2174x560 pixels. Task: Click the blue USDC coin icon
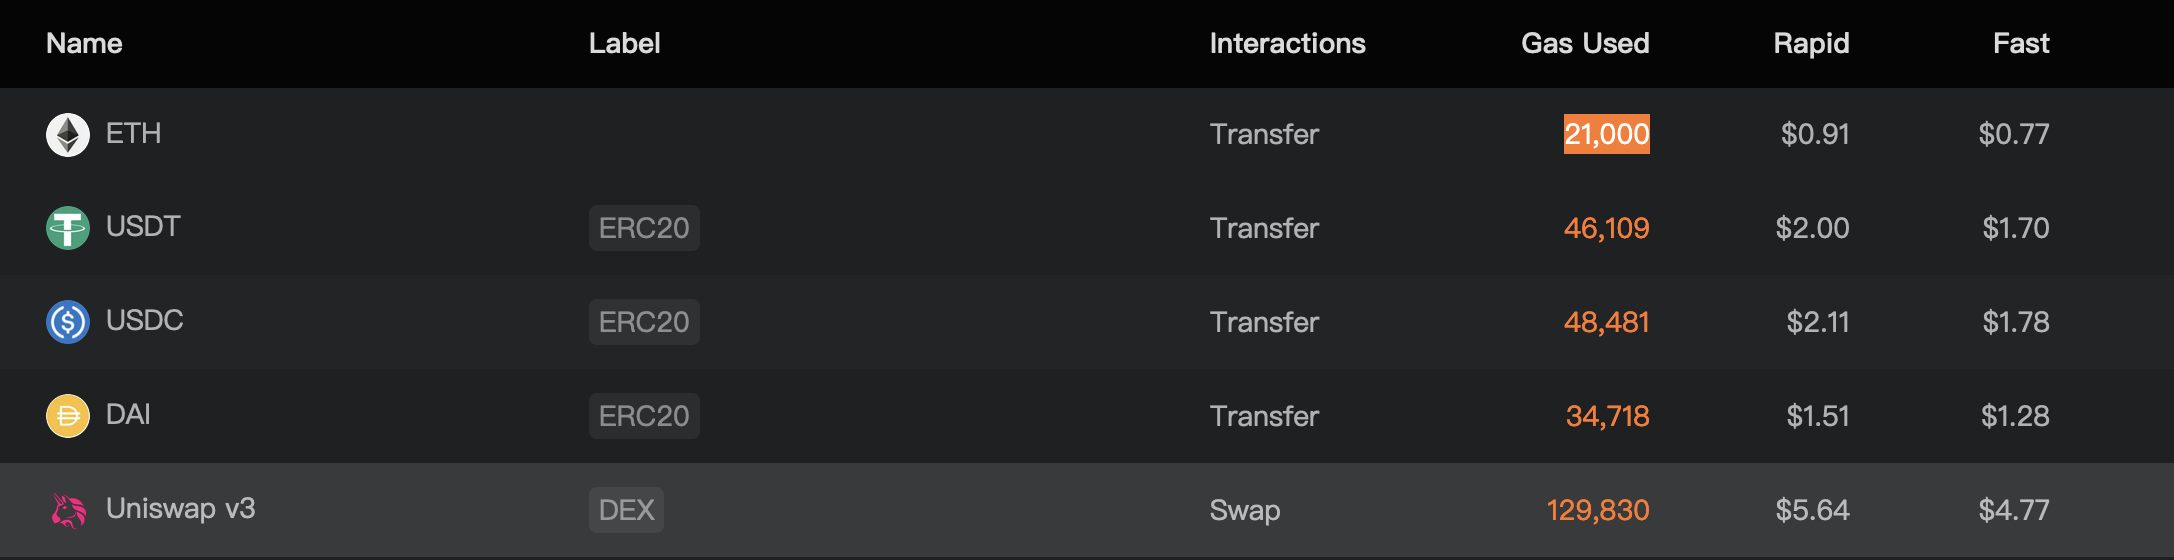(x=68, y=322)
